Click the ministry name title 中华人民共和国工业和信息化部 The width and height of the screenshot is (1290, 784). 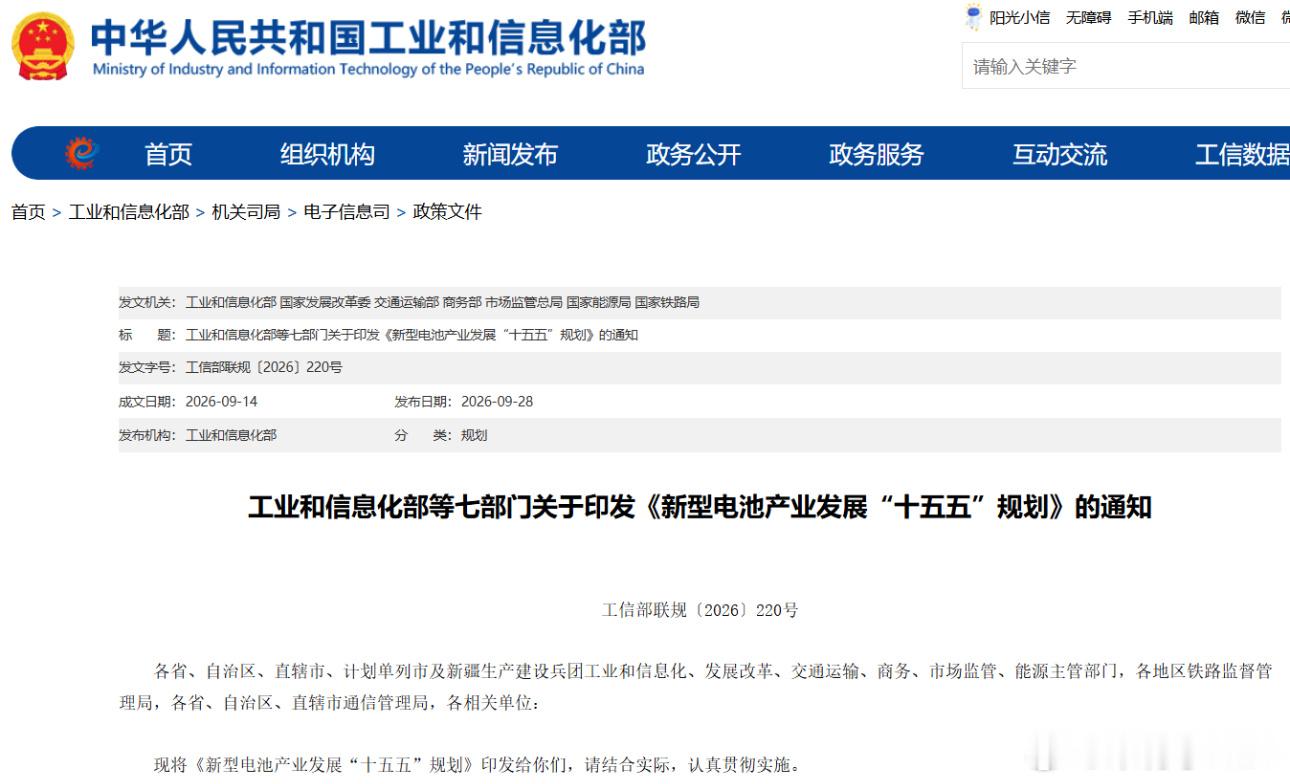368,37
